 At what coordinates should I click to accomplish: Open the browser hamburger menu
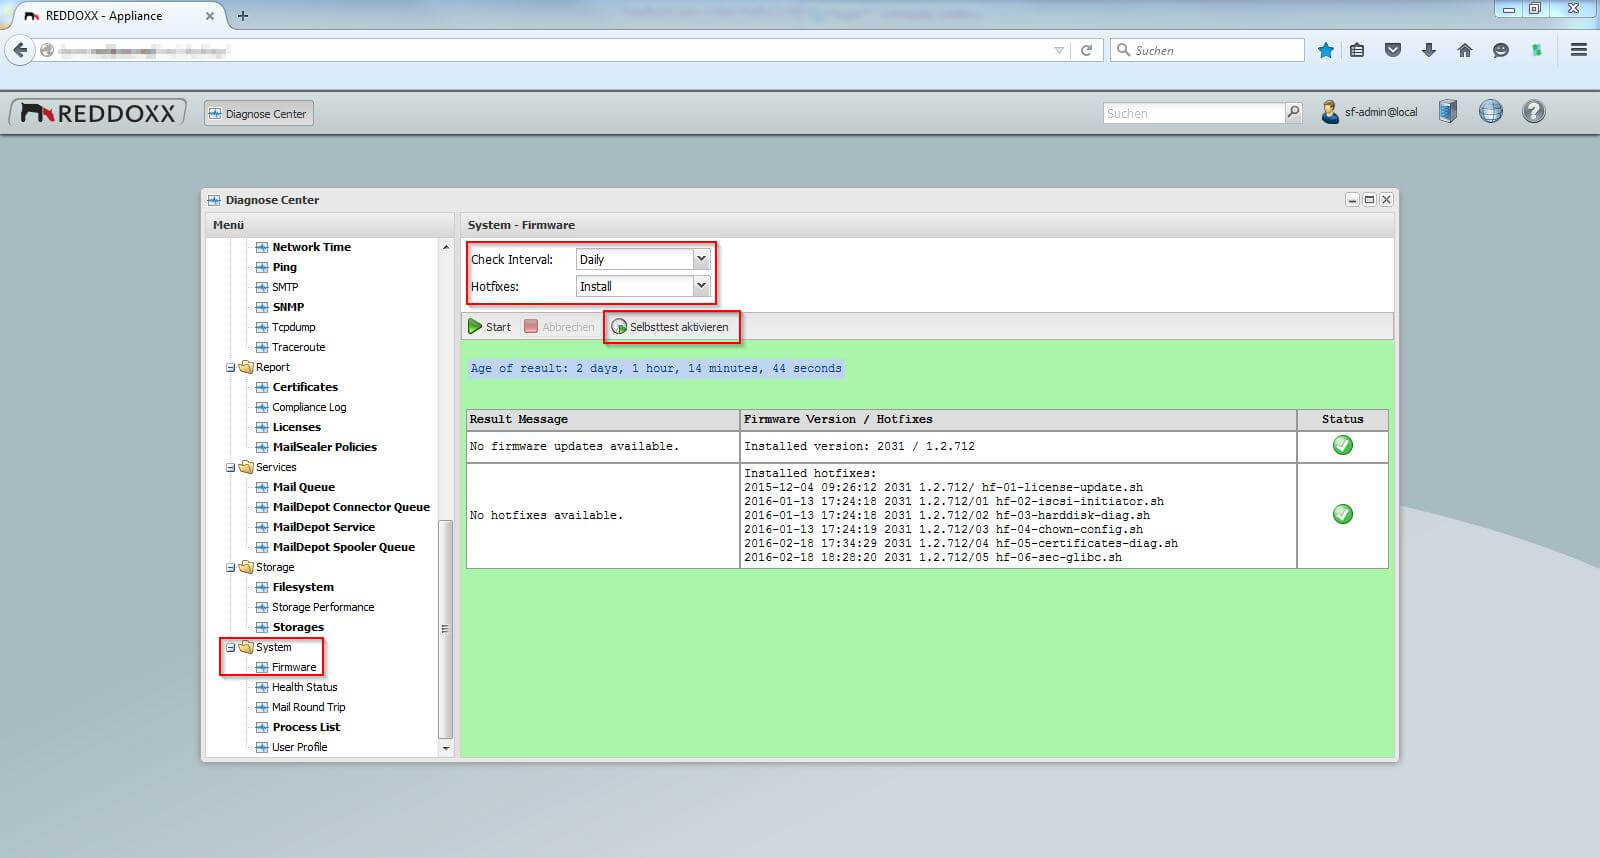pos(1579,50)
